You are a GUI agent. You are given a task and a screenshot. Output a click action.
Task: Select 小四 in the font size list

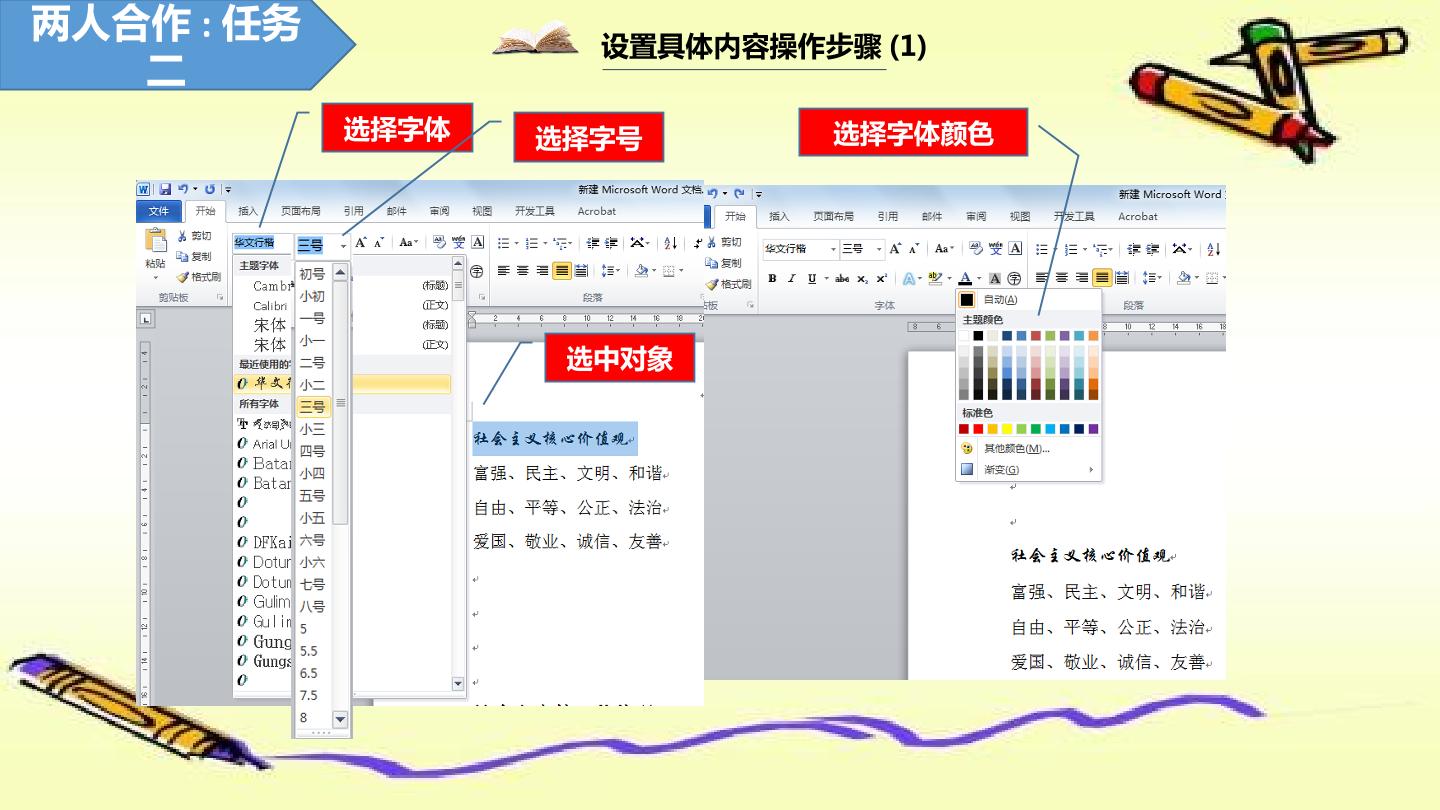[x=312, y=473]
